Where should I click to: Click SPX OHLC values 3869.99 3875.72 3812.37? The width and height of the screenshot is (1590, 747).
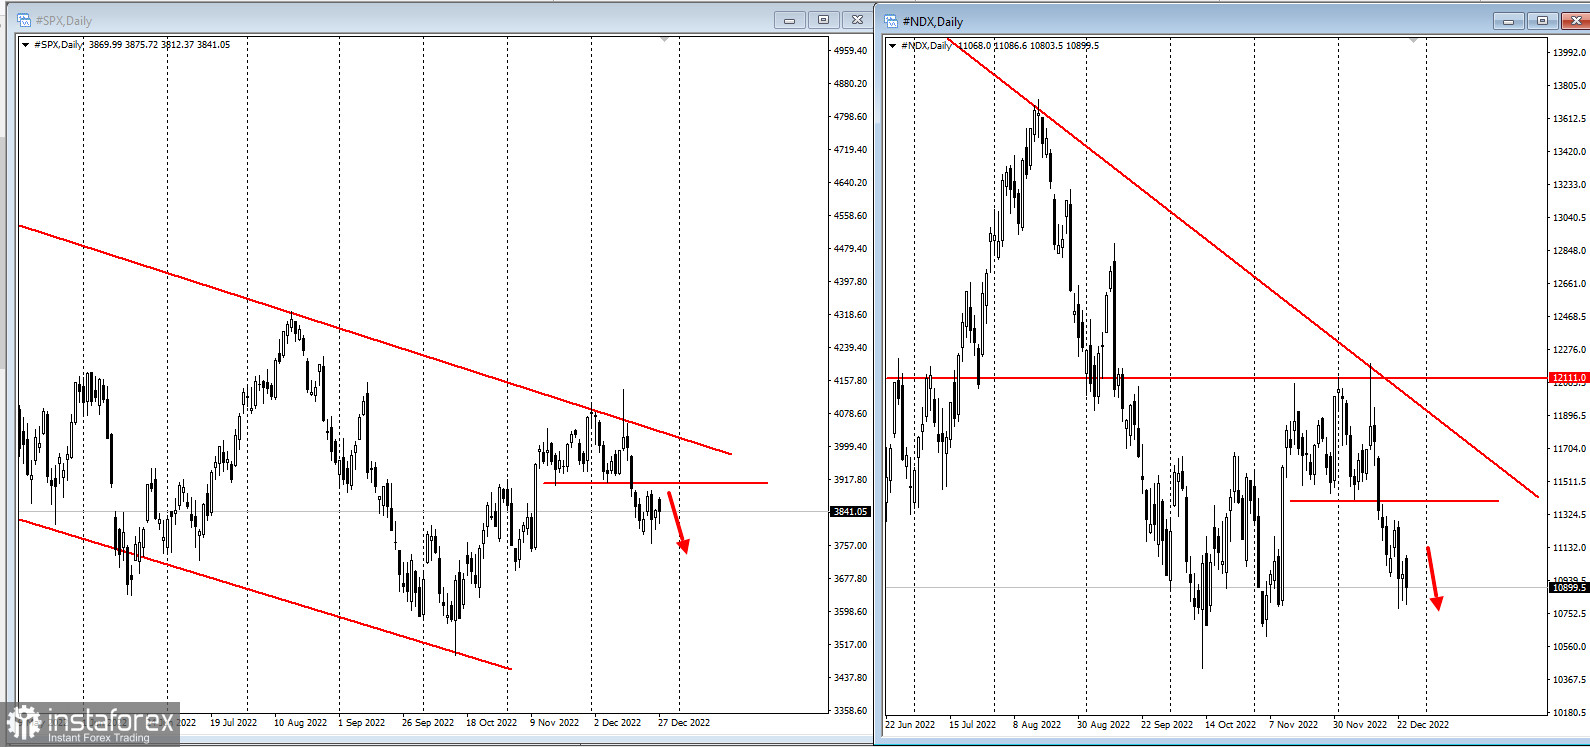pos(141,44)
